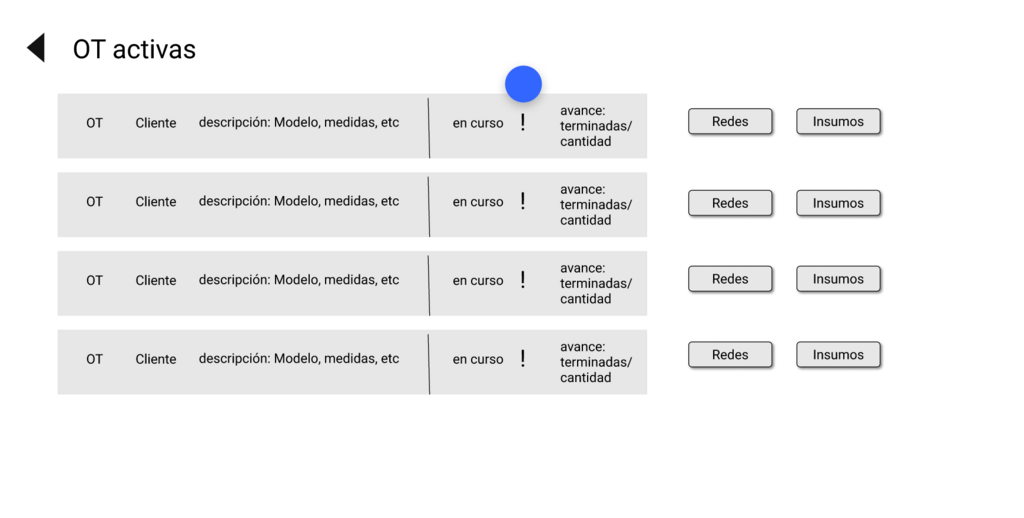Click 'en curso' status in second row
Screen dimensions: 1024x518
click(478, 202)
